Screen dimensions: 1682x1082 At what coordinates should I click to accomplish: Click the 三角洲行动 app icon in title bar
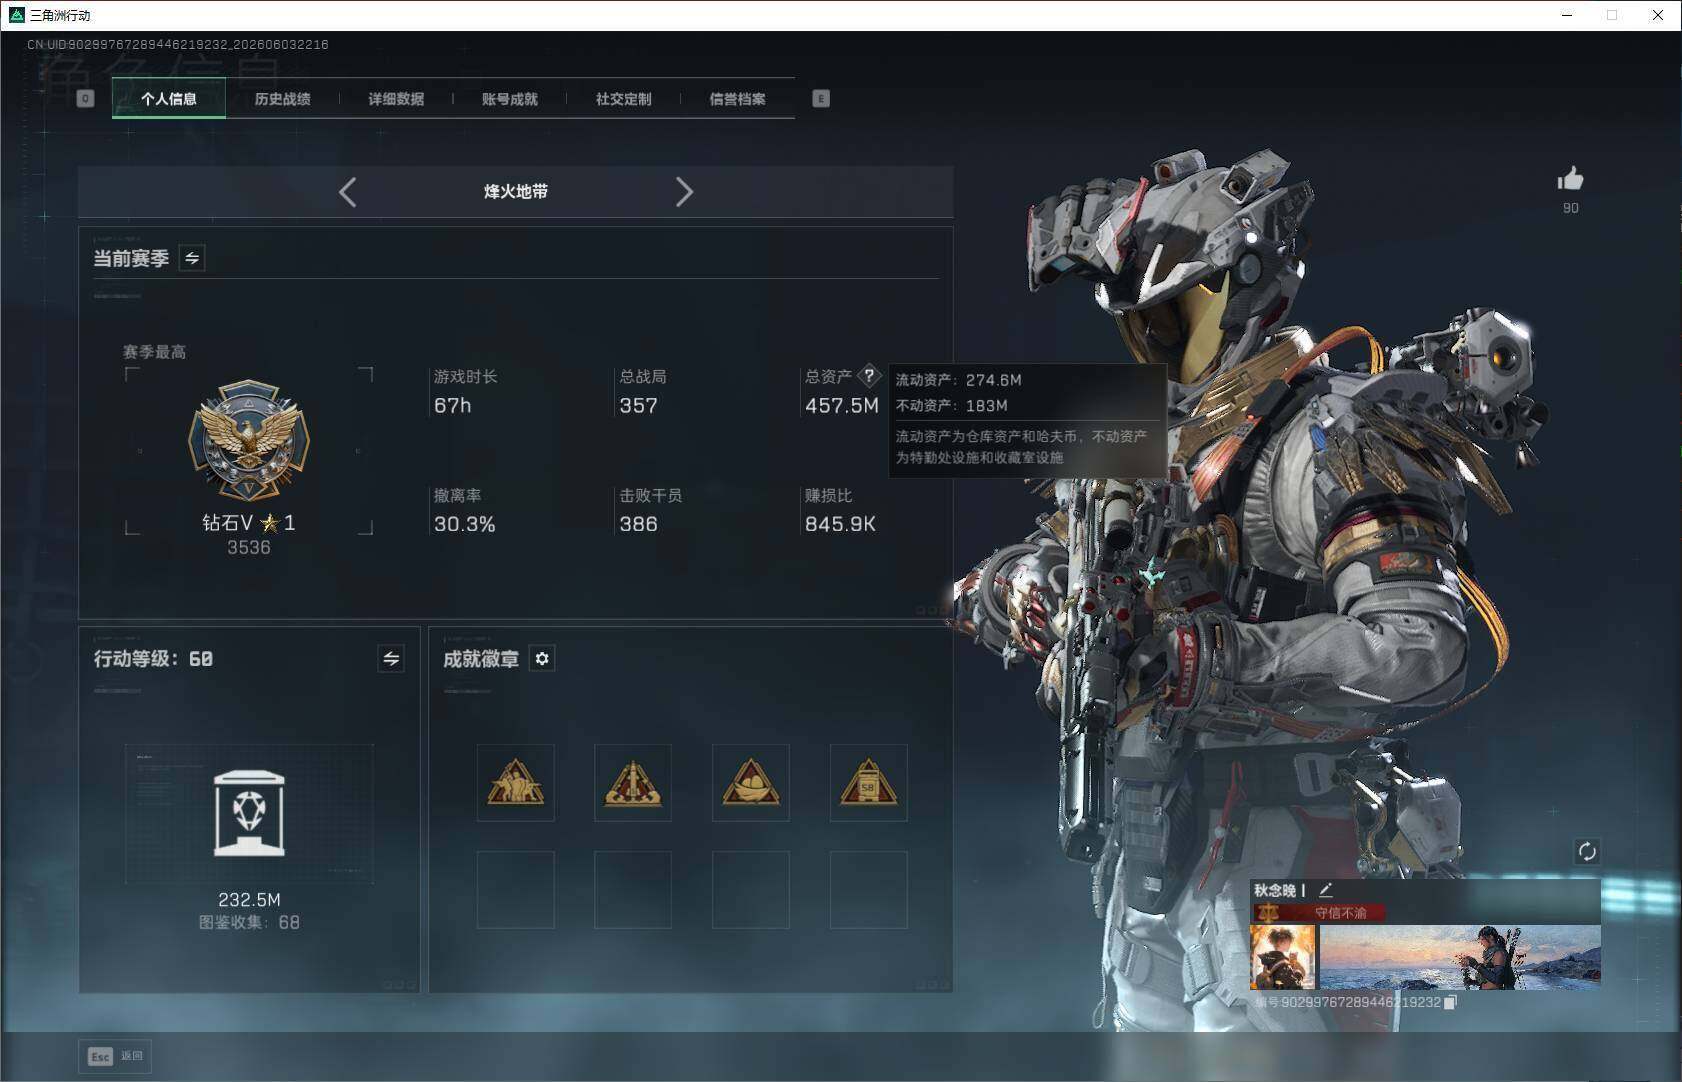(x=15, y=15)
